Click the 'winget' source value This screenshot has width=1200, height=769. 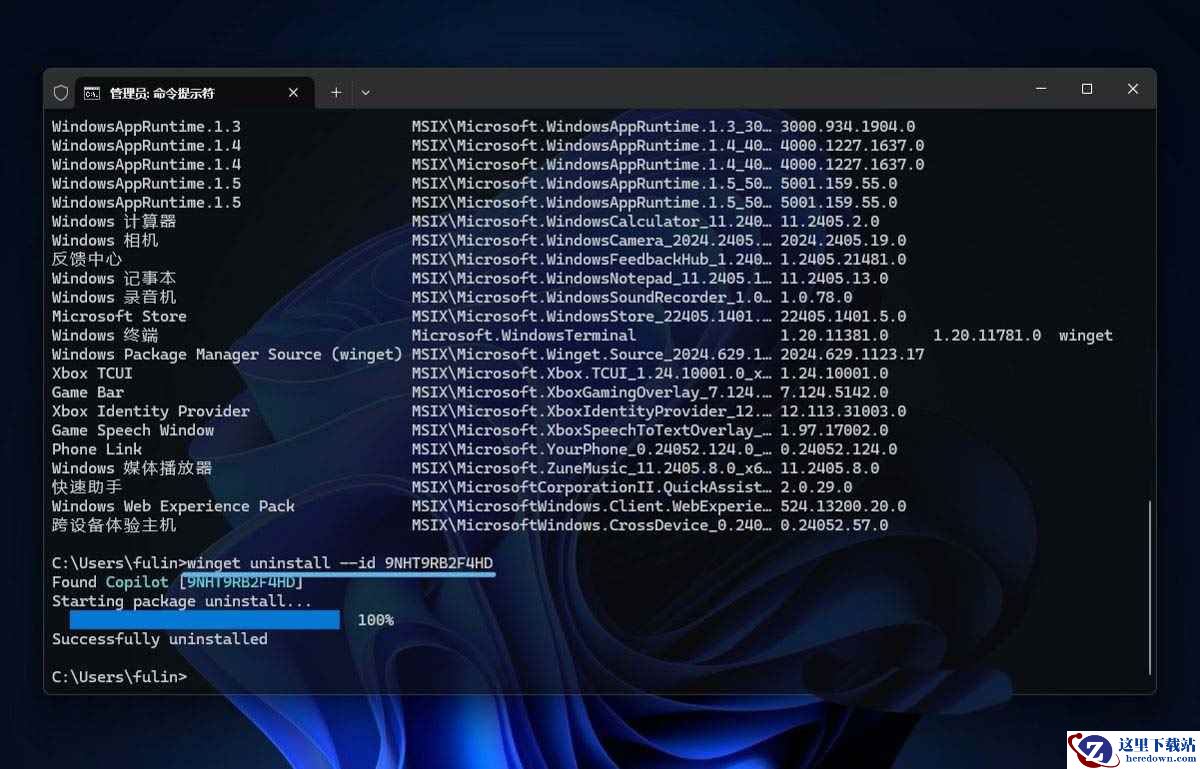[x=1086, y=336]
